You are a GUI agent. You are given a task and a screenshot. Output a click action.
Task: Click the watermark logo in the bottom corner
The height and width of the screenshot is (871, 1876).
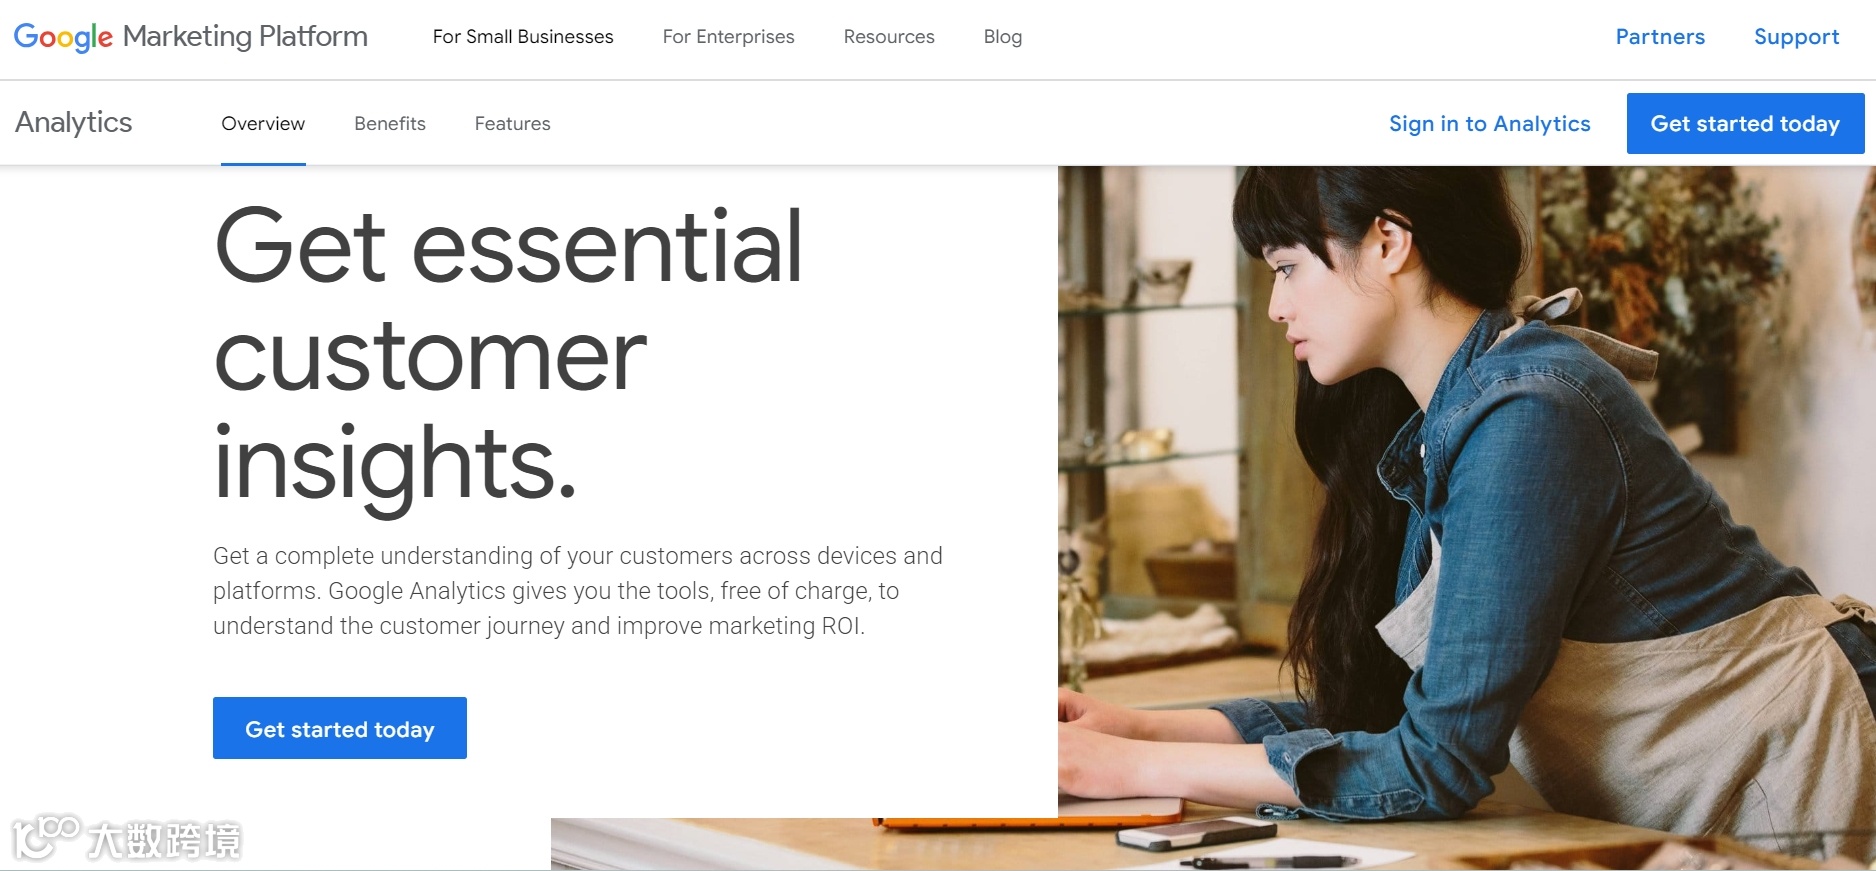127,839
